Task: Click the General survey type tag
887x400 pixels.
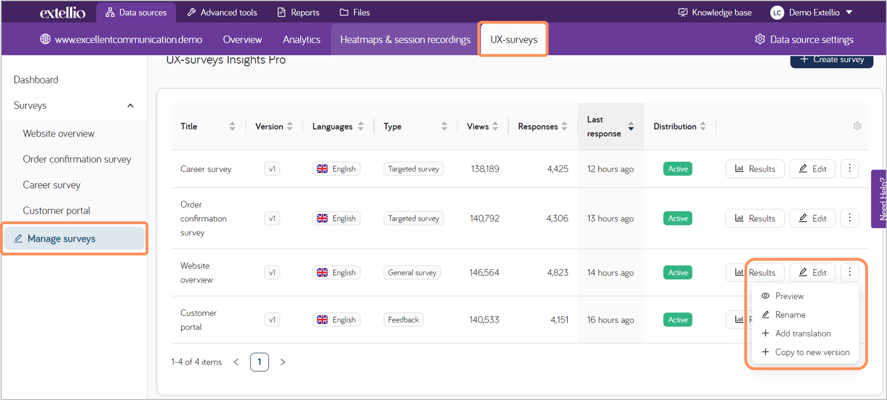Action: click(x=412, y=272)
